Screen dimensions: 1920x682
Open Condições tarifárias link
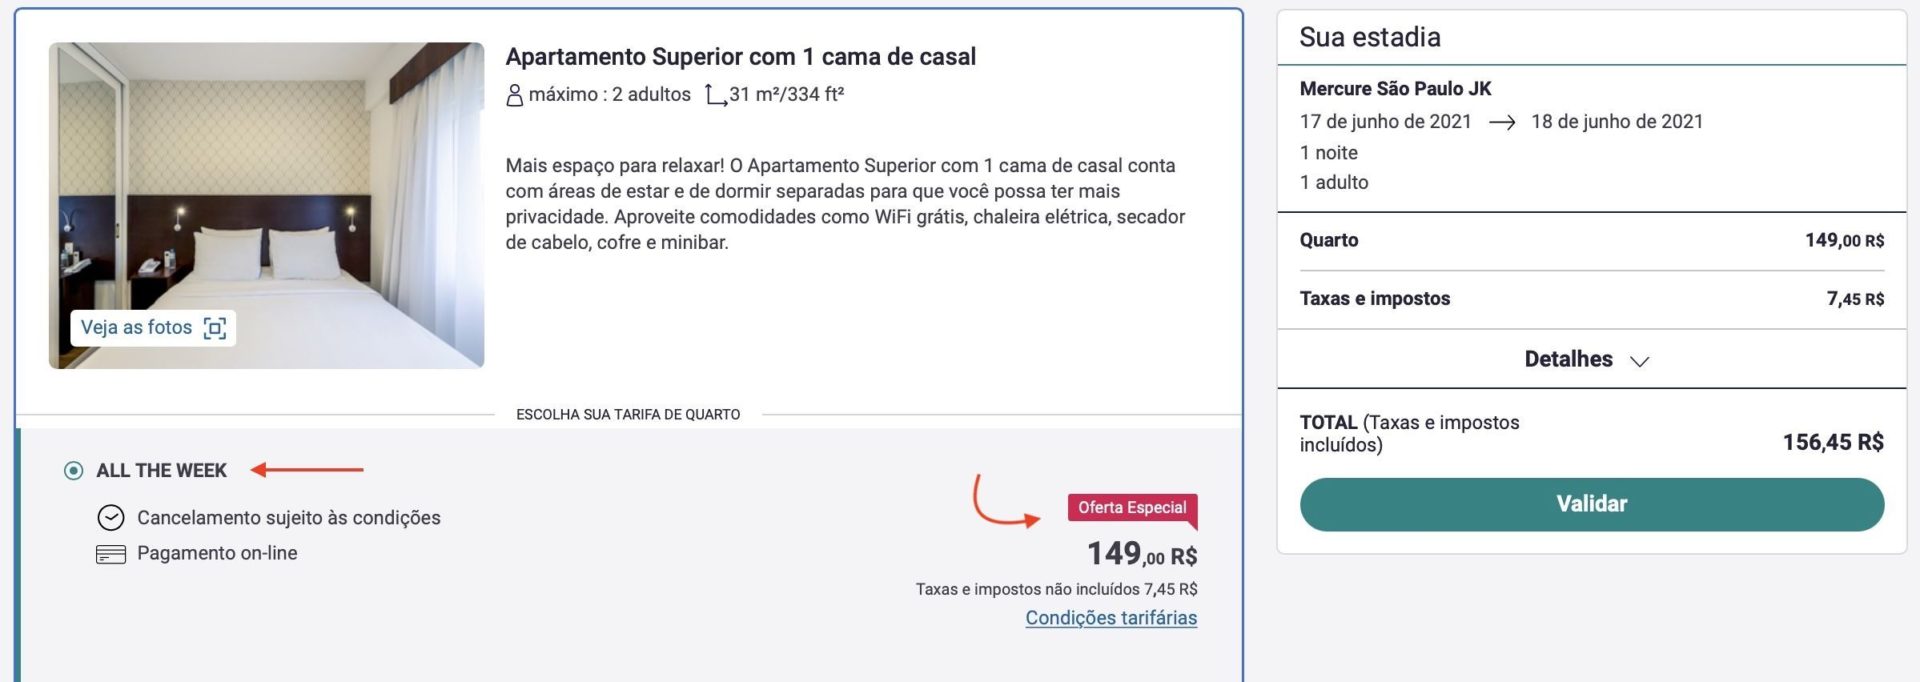pyautogui.click(x=1111, y=618)
